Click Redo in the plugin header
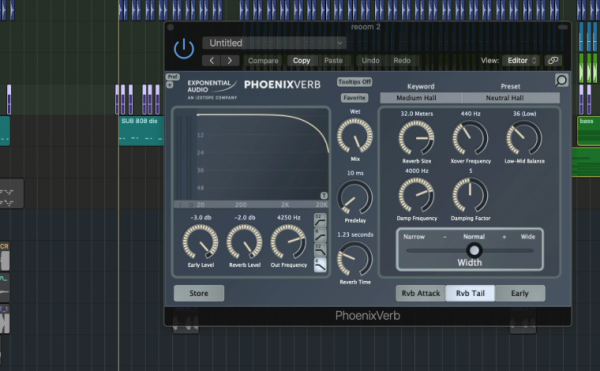This screenshot has width=600, height=371. pos(402,60)
